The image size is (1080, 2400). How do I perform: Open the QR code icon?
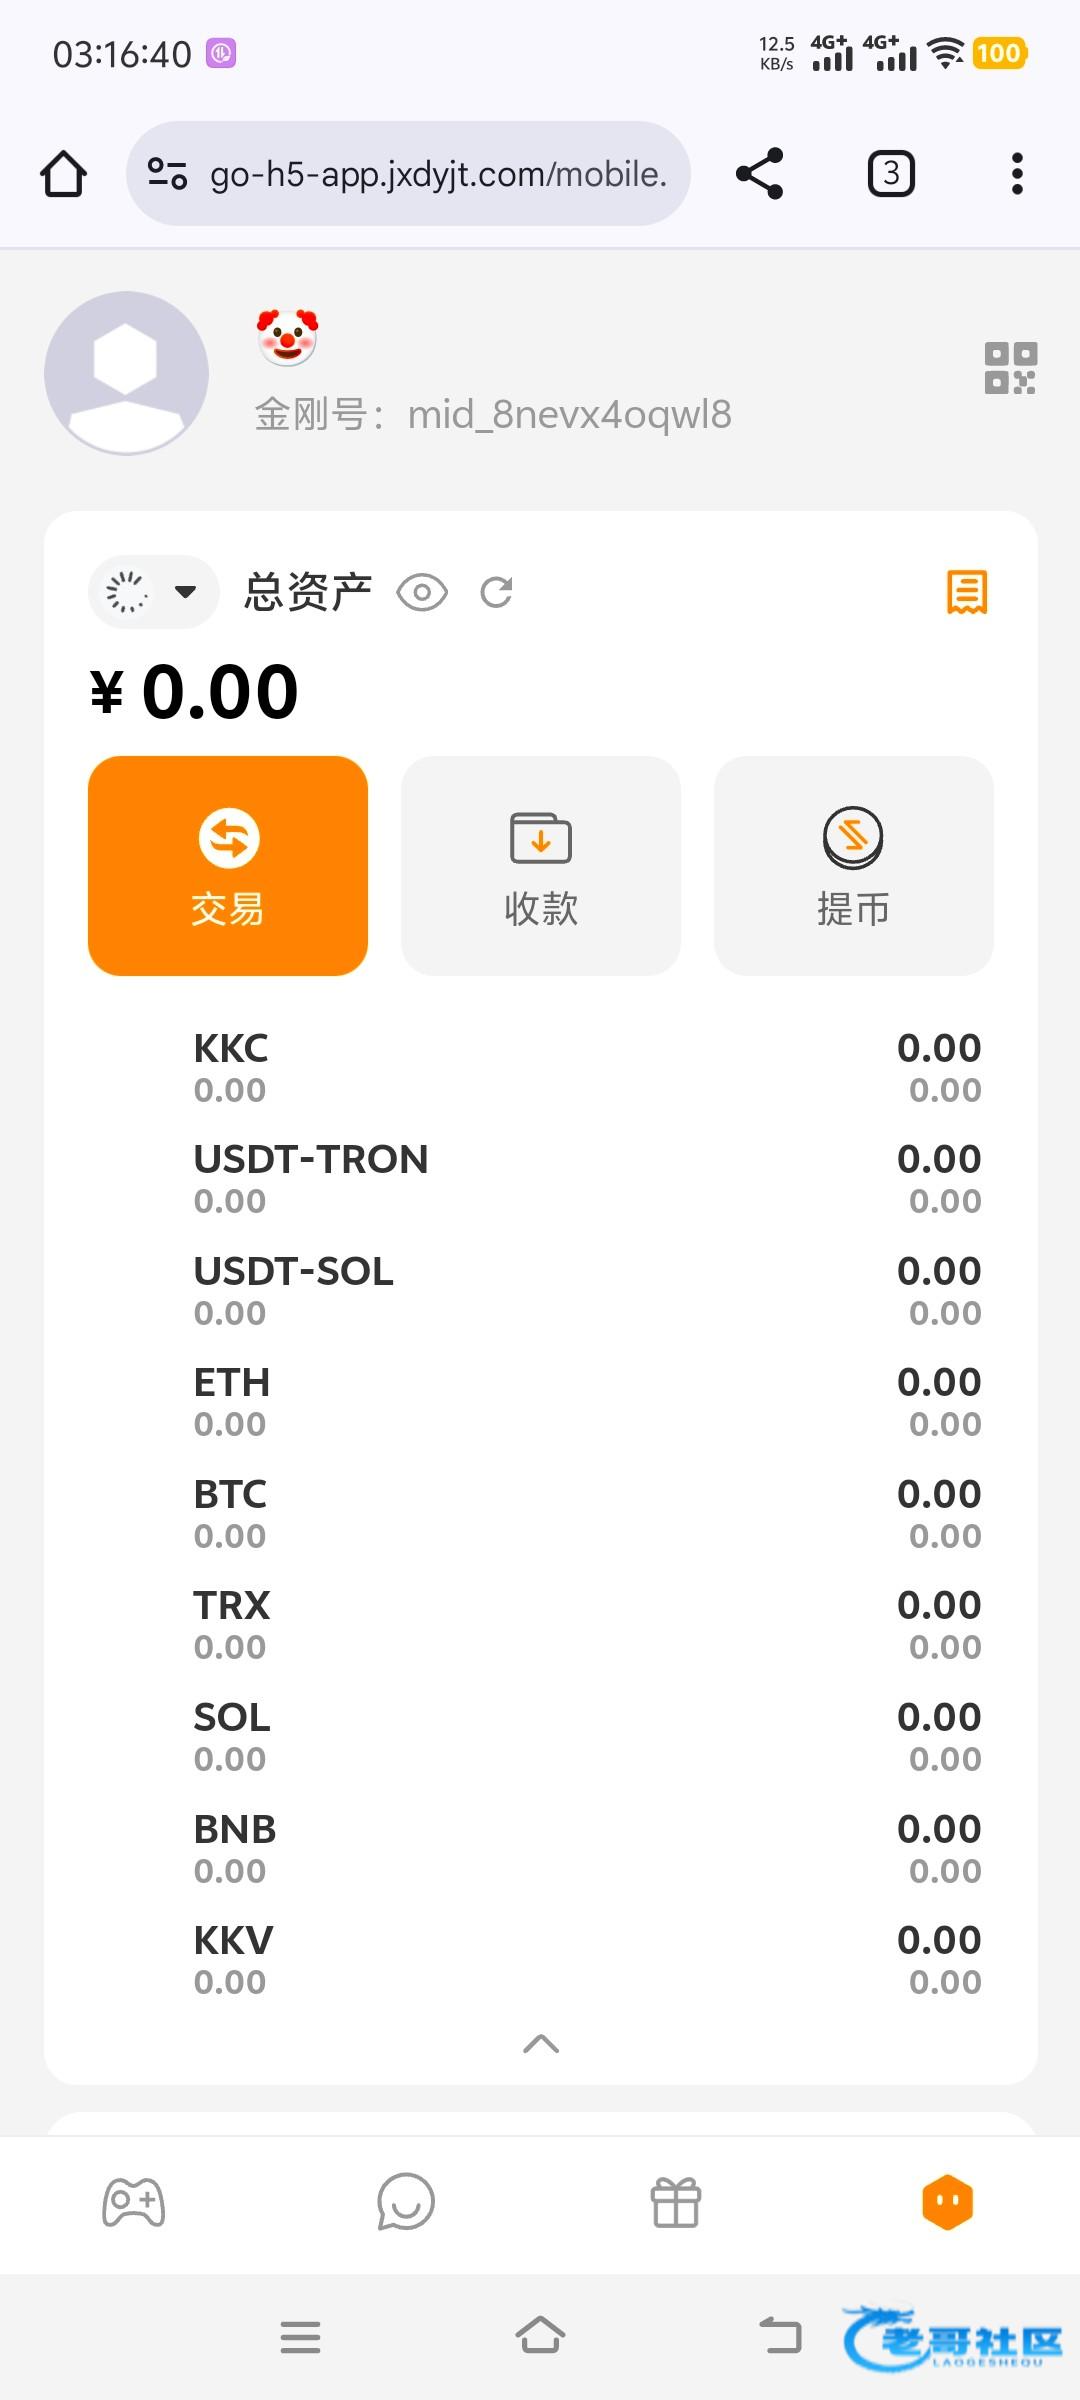pos(1010,368)
